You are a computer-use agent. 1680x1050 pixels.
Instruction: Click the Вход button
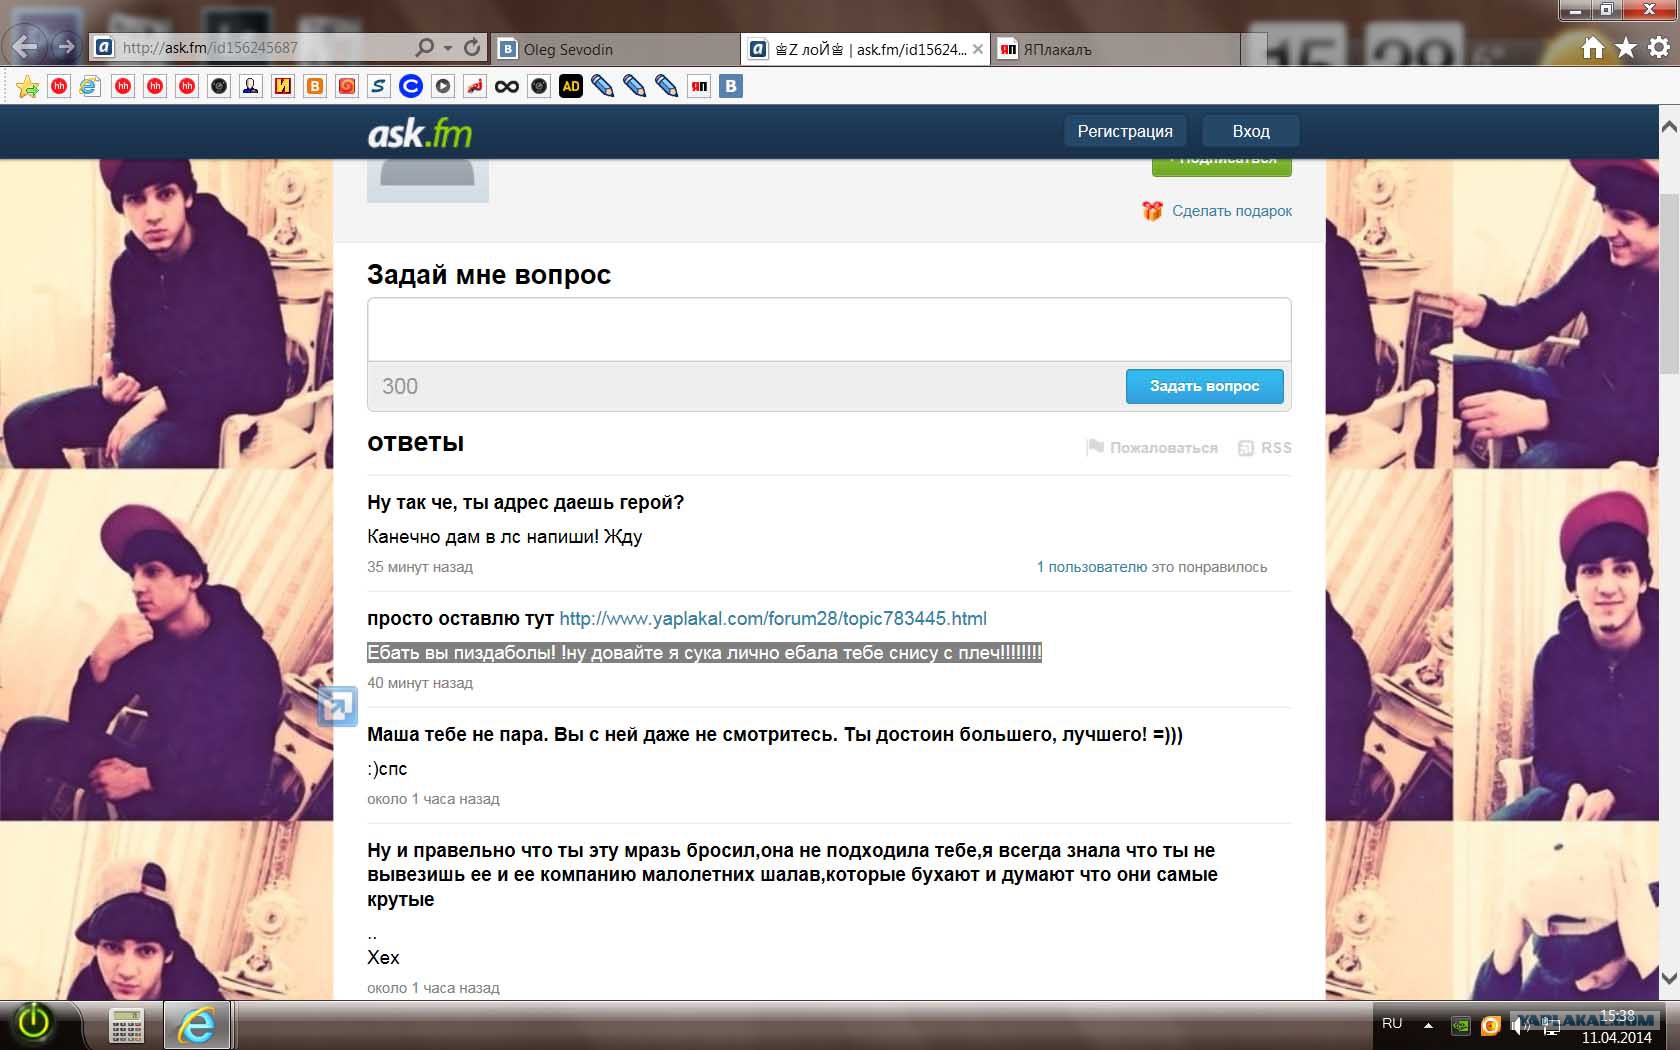(x=1251, y=131)
